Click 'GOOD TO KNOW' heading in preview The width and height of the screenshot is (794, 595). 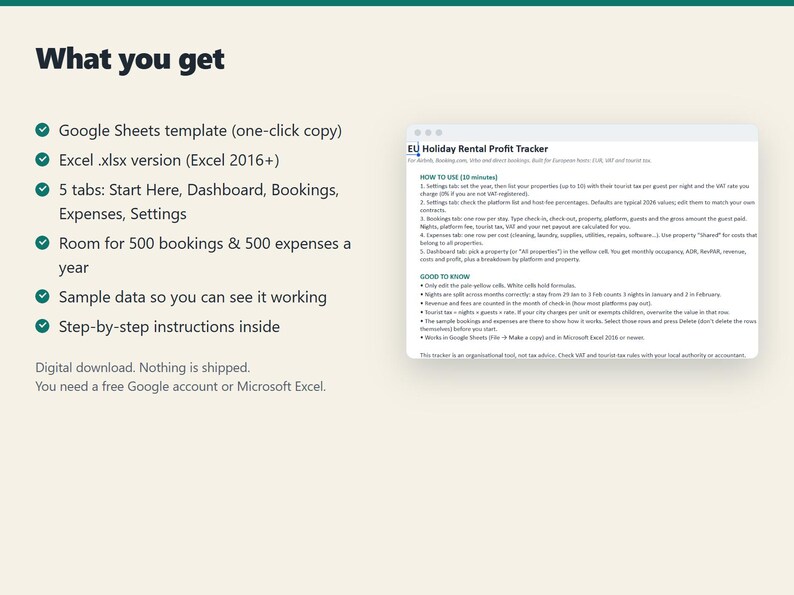pos(445,276)
